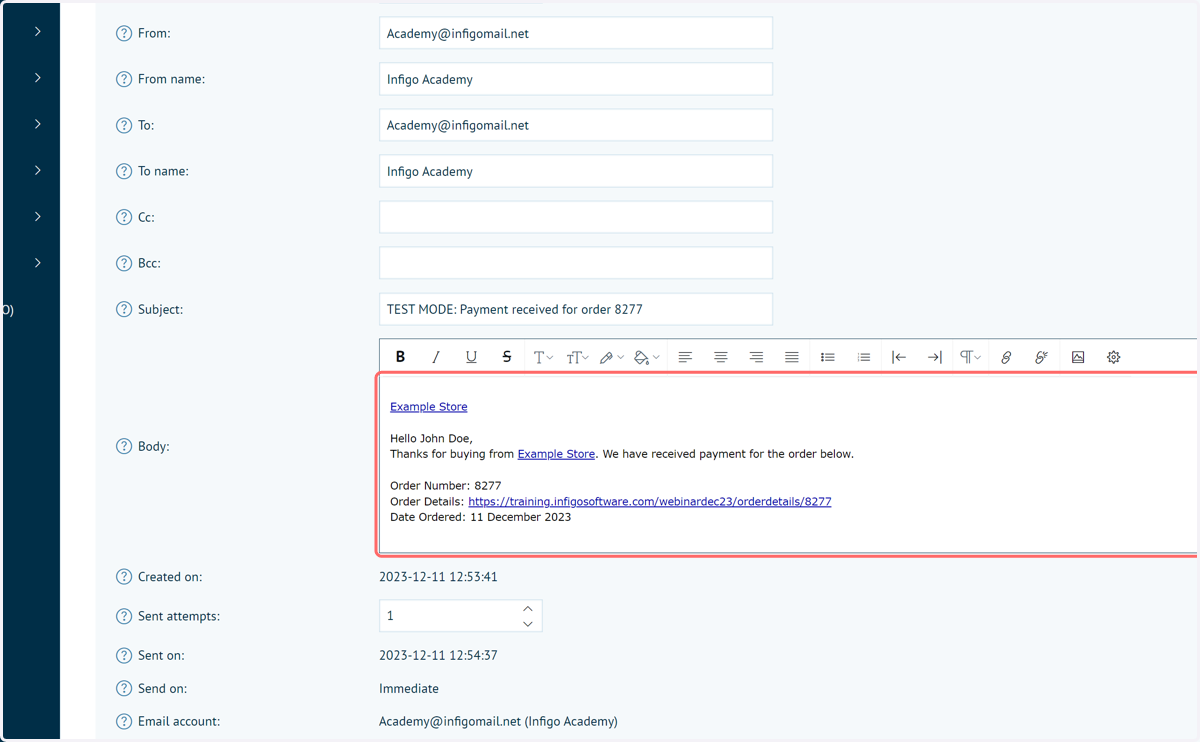The height and width of the screenshot is (742, 1200).
Task: Click Example Store link after "buying from"
Action: point(556,454)
